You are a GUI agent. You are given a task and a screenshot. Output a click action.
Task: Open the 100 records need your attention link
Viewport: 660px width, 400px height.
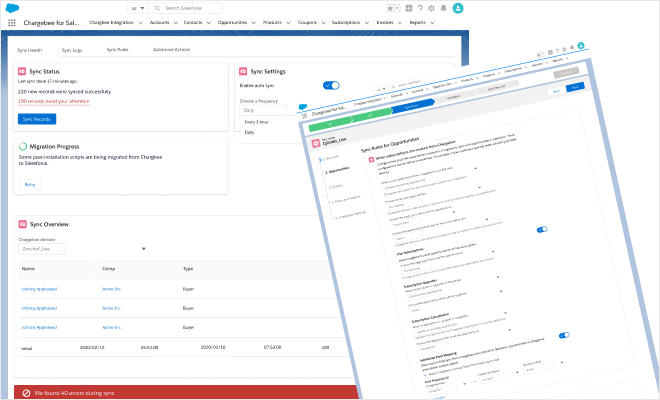54,101
